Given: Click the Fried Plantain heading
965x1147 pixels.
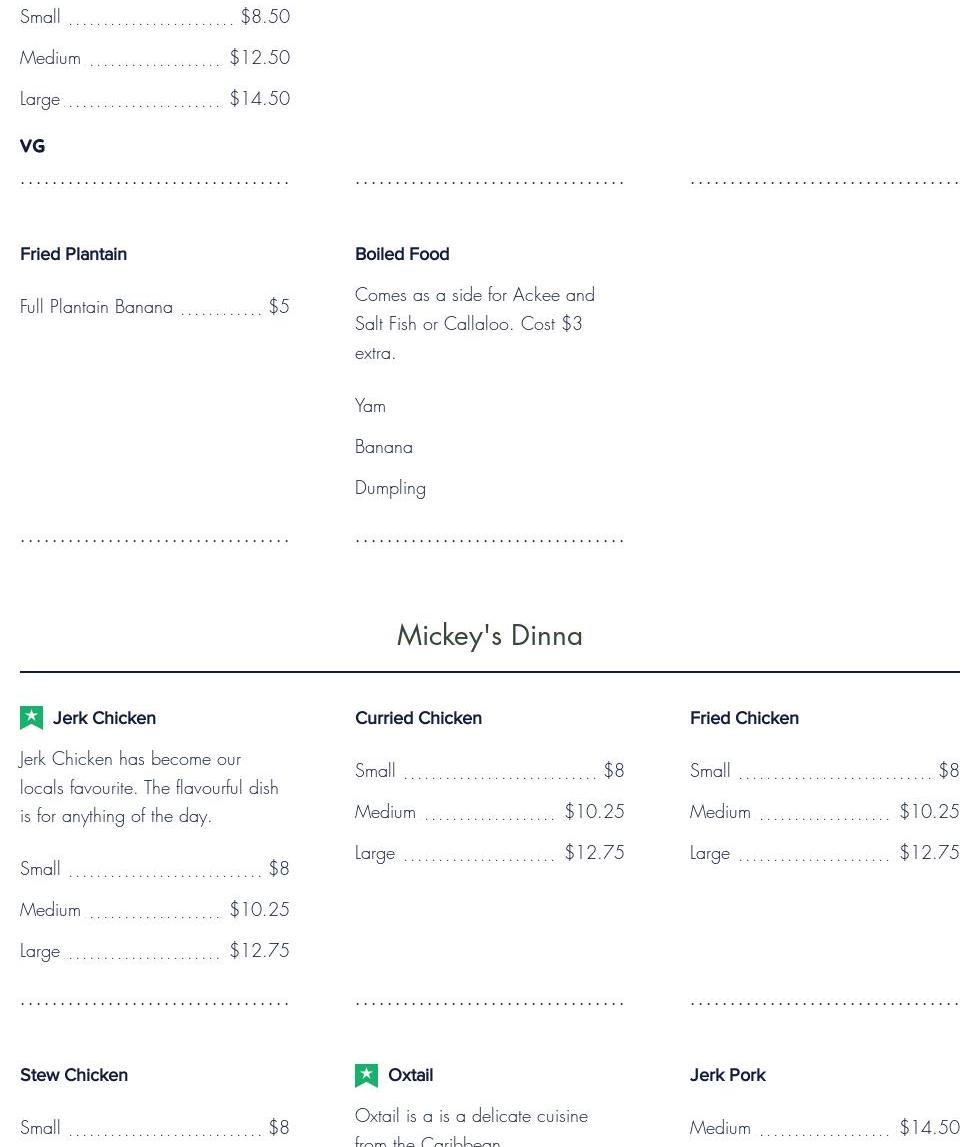Looking at the screenshot, I should (73, 254).
